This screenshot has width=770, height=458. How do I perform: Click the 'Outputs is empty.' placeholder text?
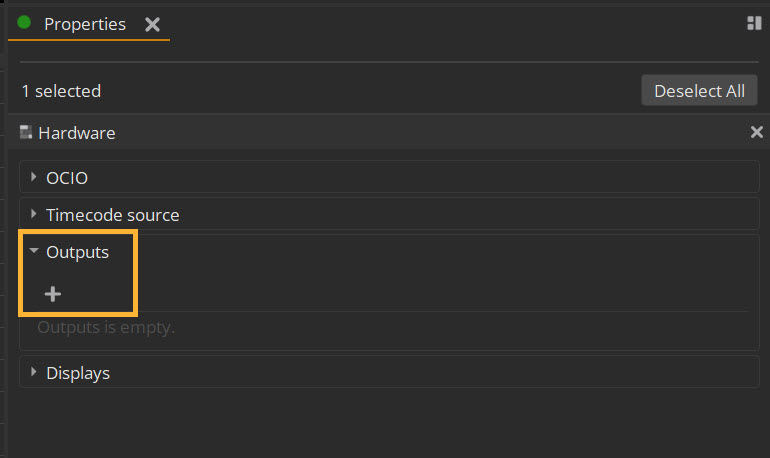click(106, 327)
